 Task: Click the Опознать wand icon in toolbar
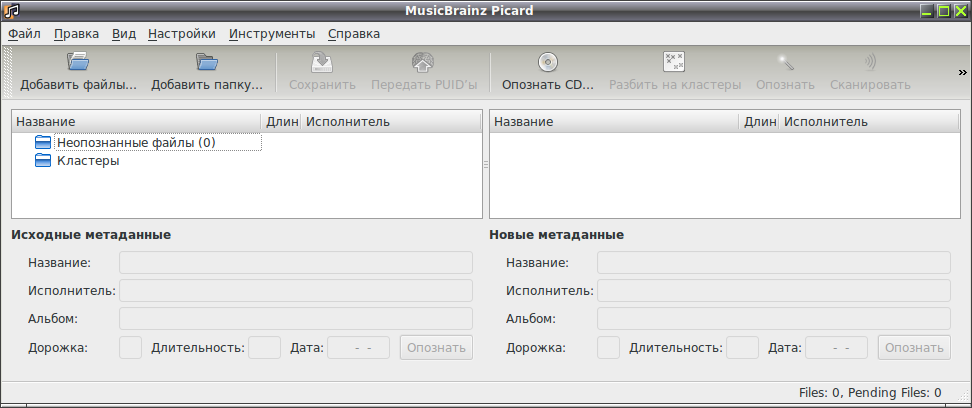(x=785, y=61)
